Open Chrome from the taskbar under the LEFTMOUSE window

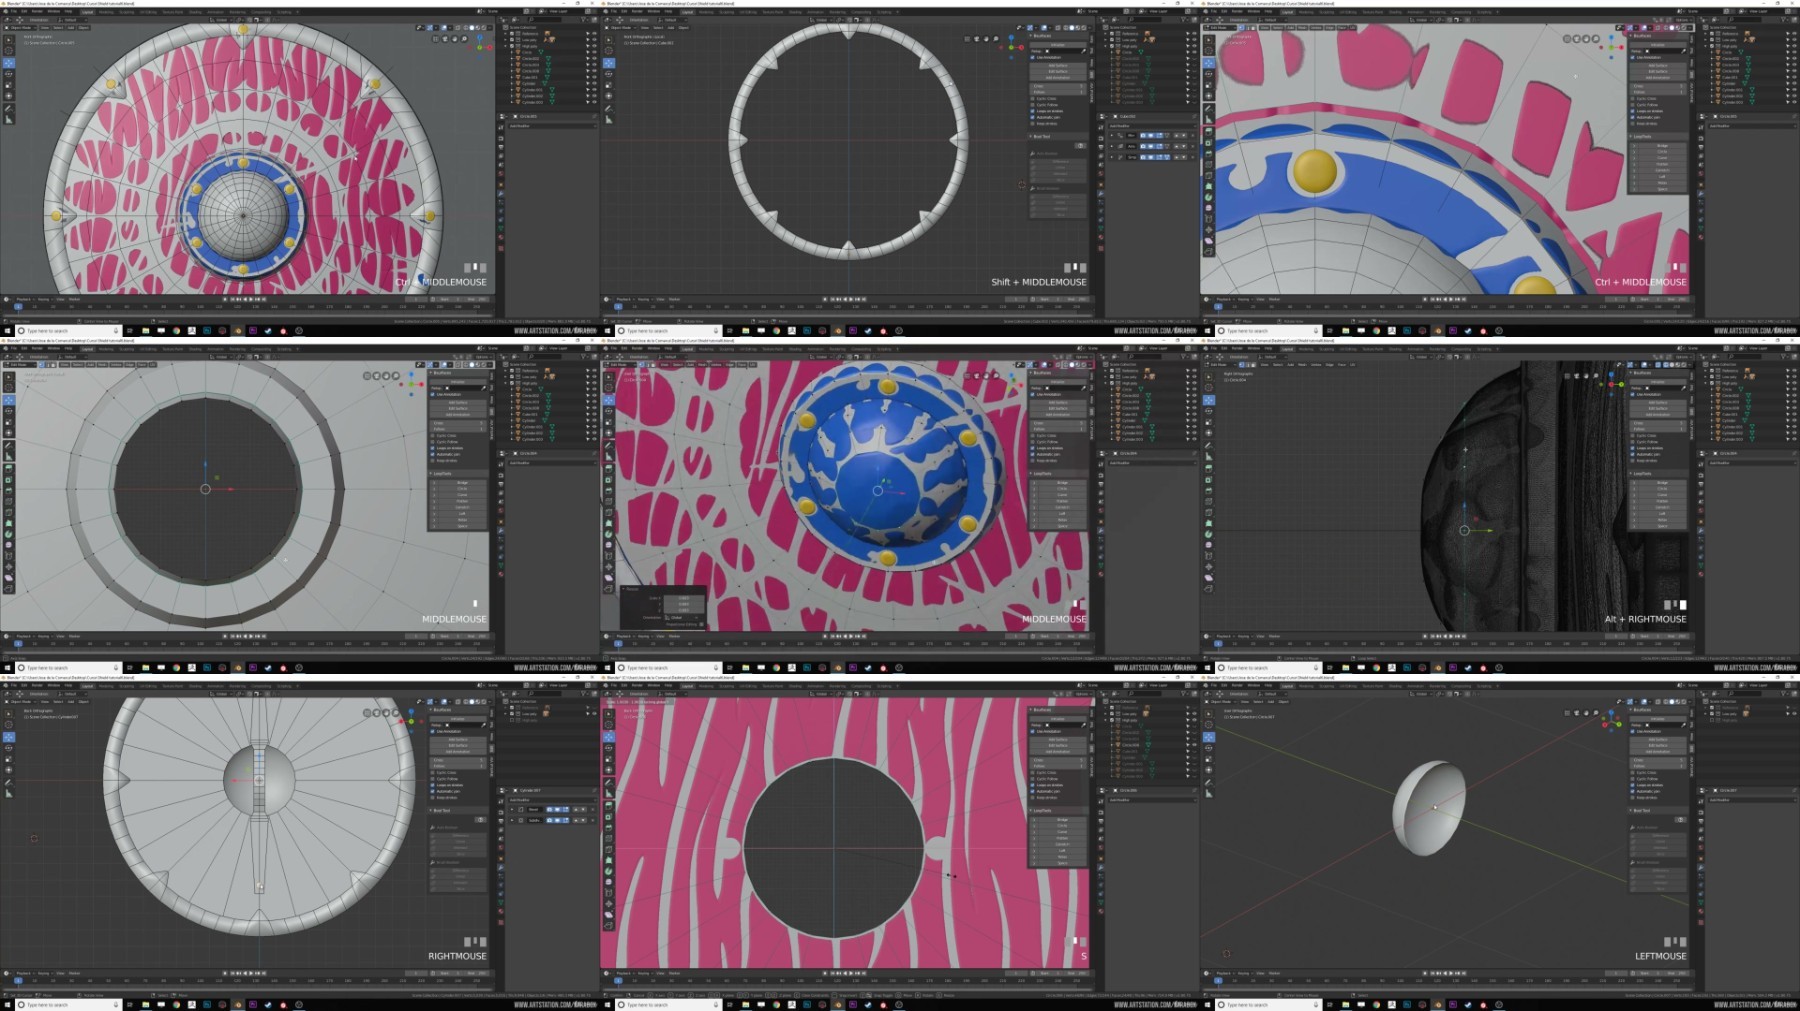pyautogui.click(x=1376, y=1004)
